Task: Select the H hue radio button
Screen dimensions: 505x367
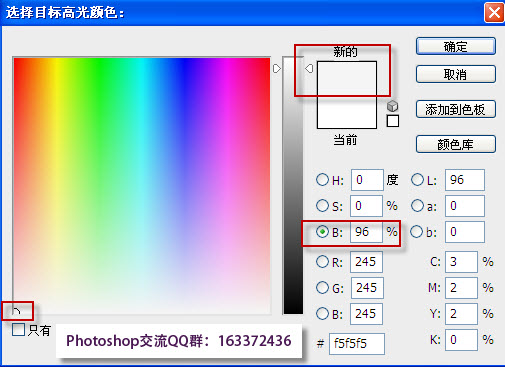Action: tap(322, 180)
